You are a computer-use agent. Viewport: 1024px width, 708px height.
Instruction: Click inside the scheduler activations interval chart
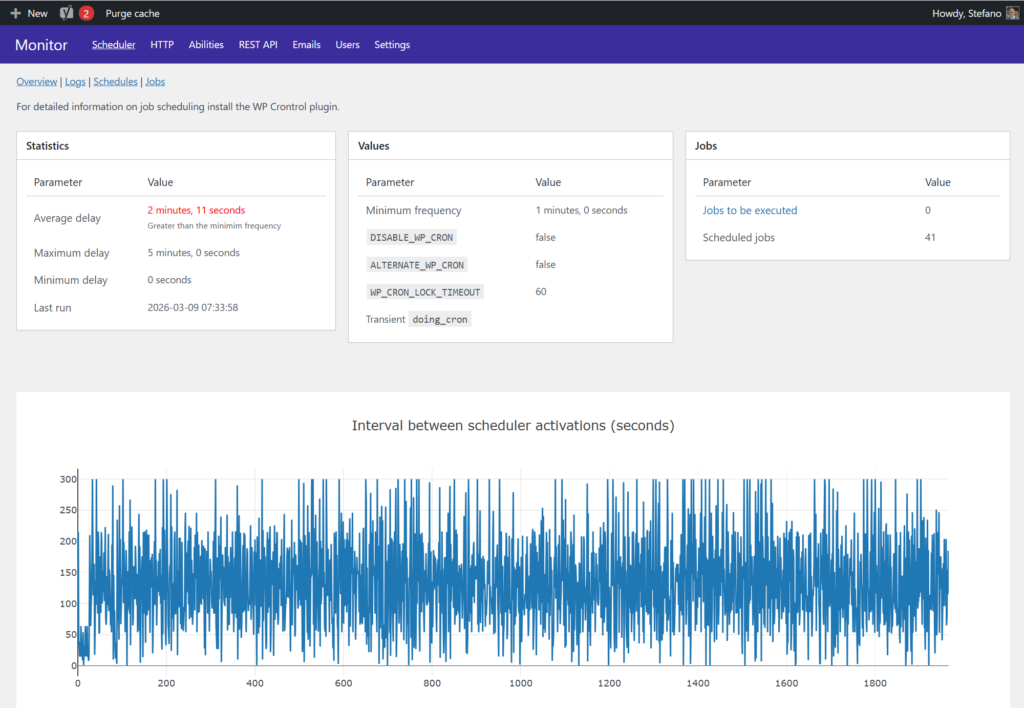click(x=512, y=570)
